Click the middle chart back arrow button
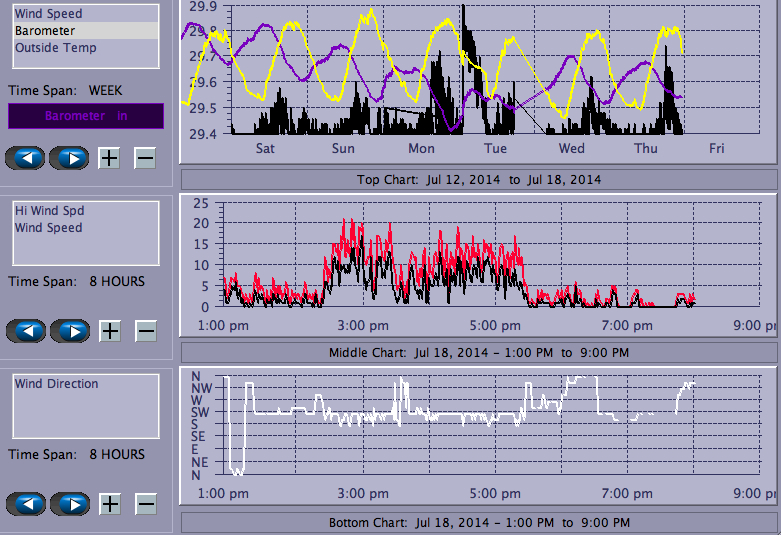The width and height of the screenshot is (781, 535). tap(26, 331)
